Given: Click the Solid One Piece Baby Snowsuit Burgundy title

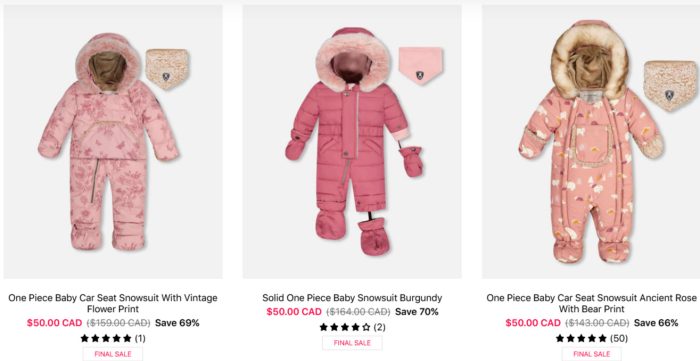Looking at the screenshot, I should pyautogui.click(x=352, y=298).
